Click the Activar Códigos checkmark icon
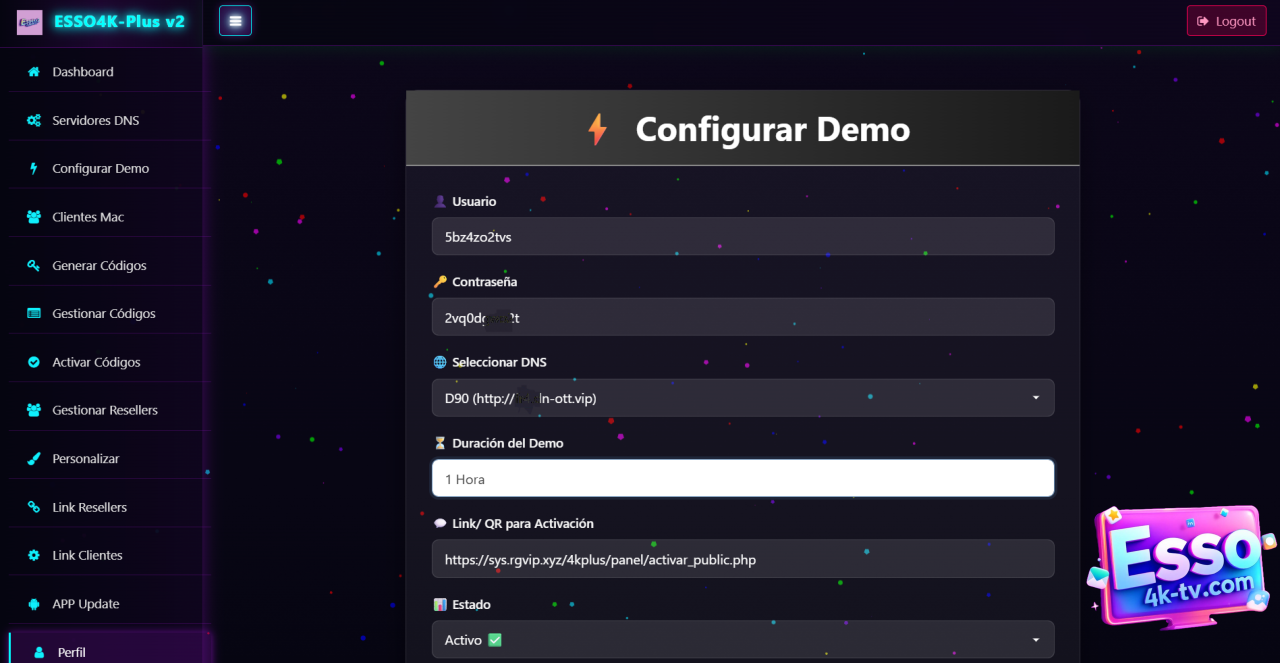This screenshot has height=663, width=1280. (34, 362)
